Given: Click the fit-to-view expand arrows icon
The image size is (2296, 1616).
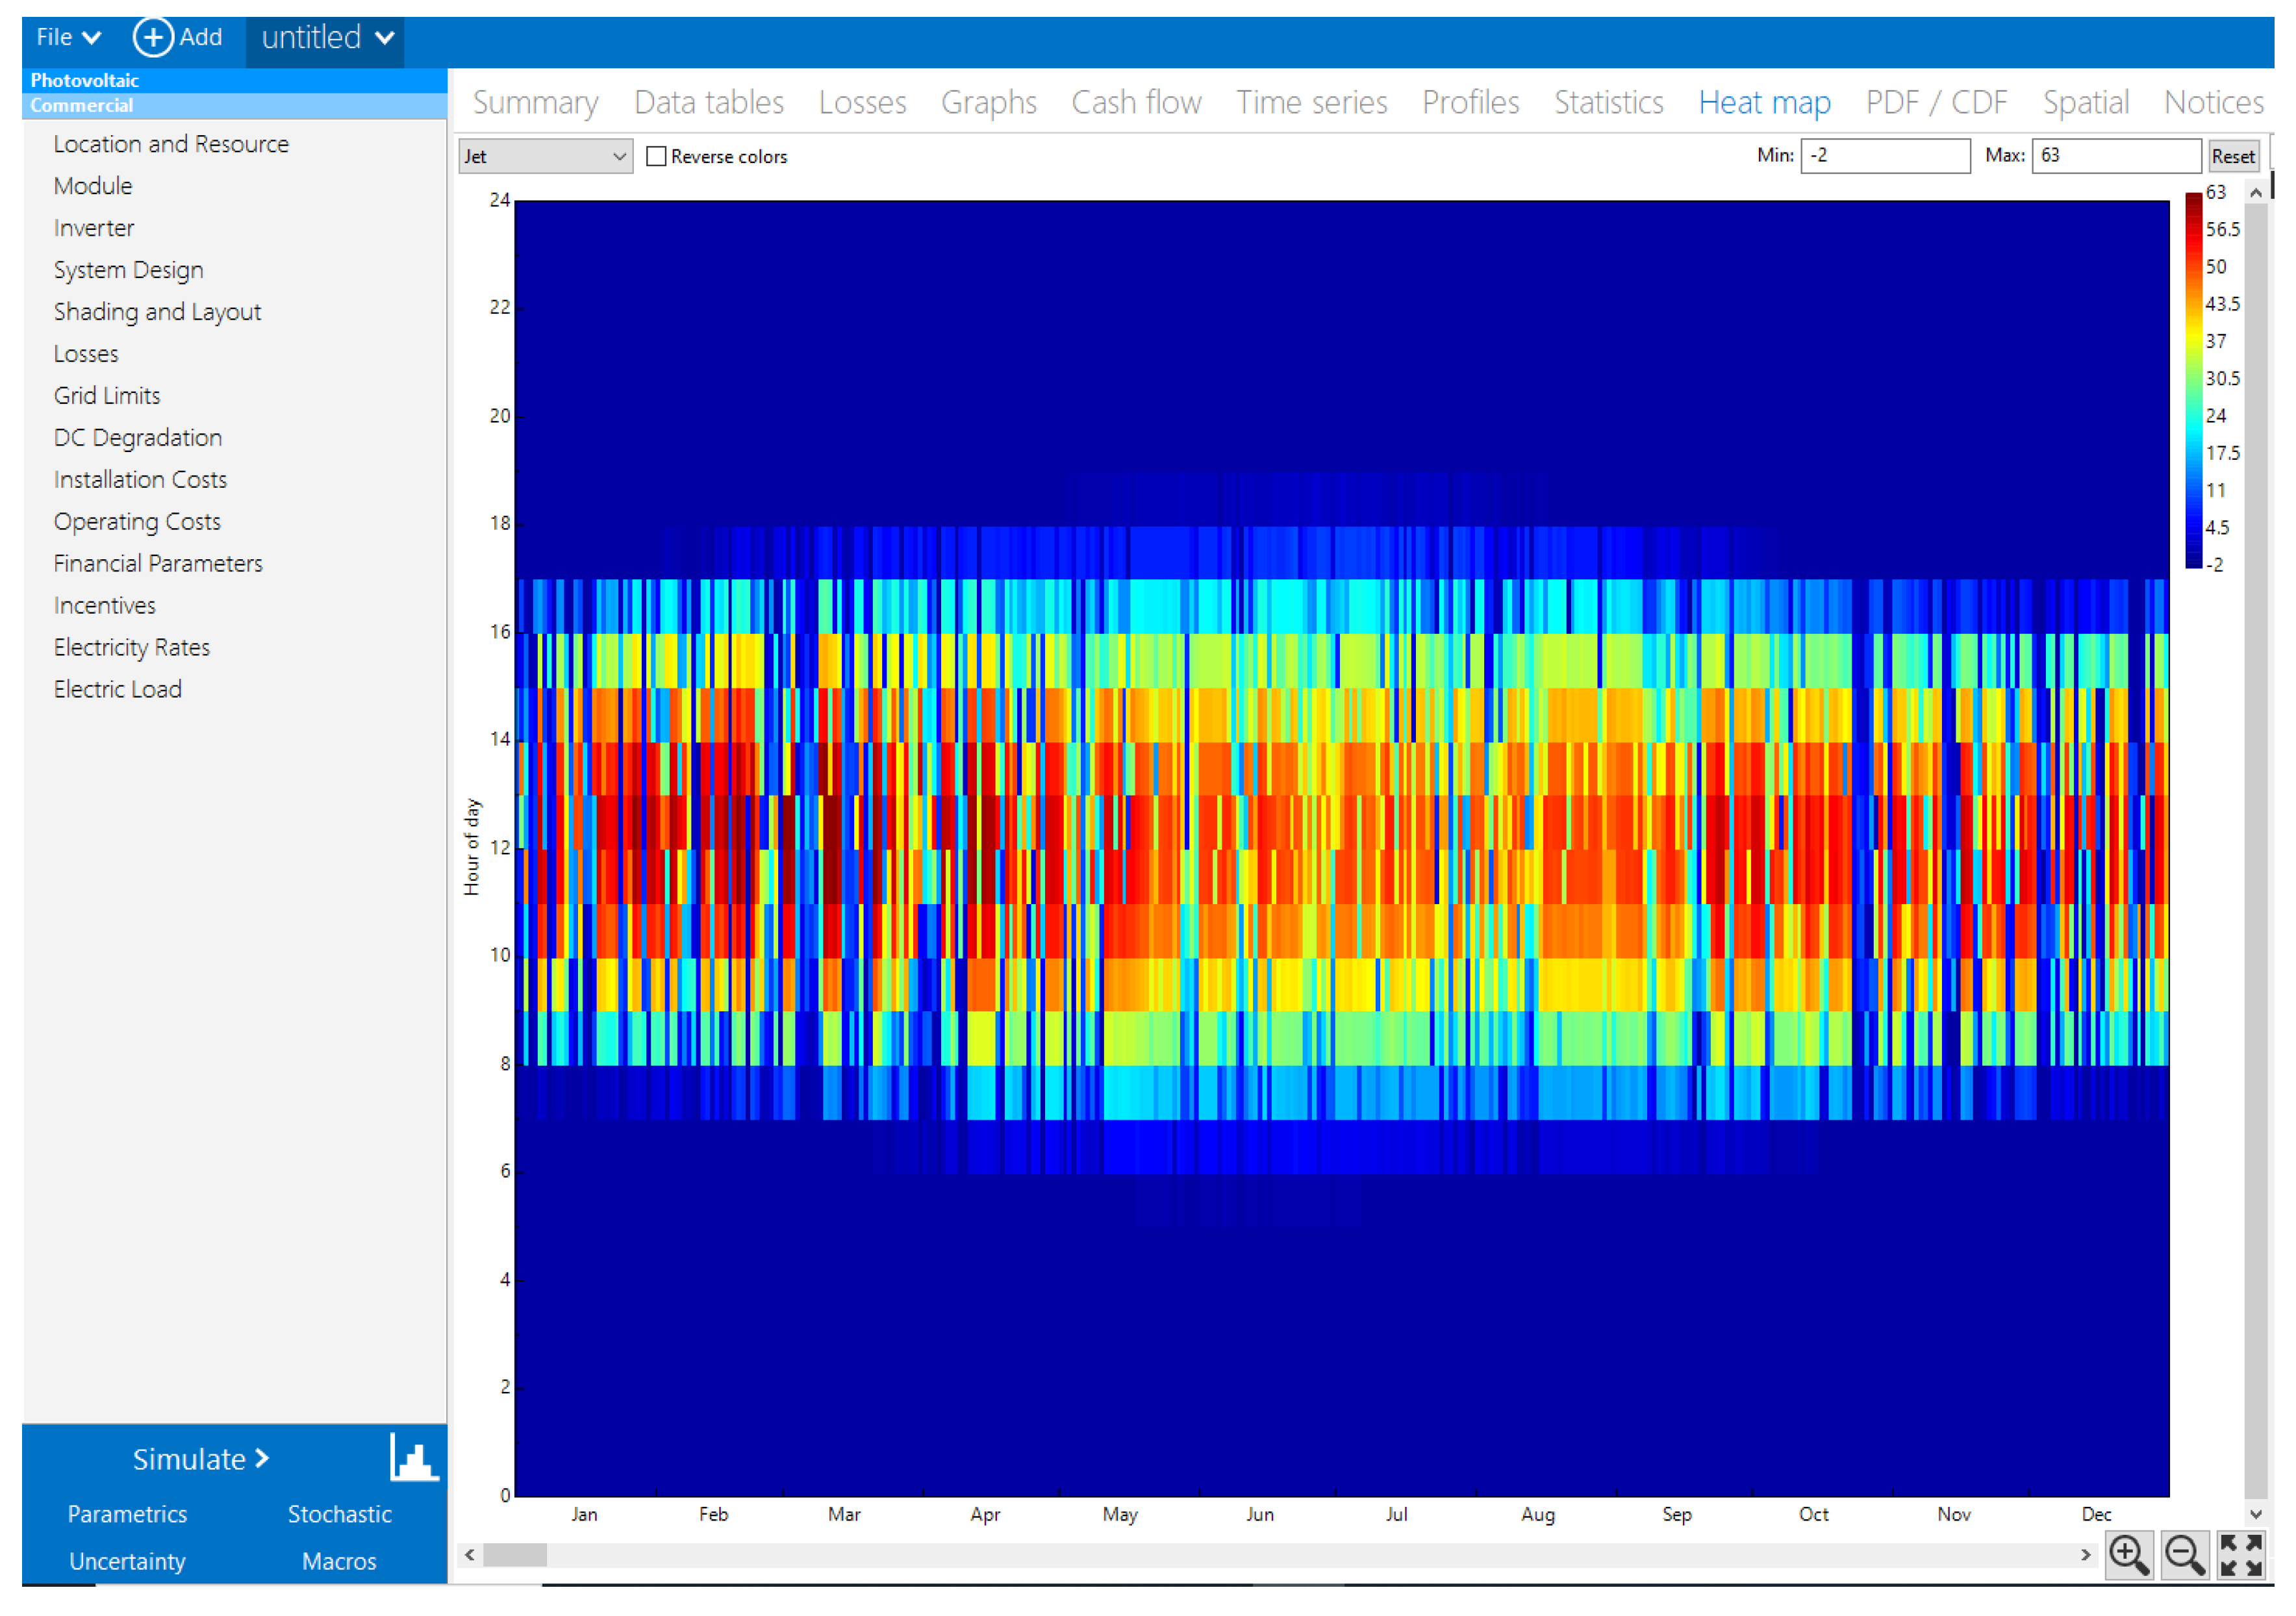Looking at the screenshot, I should point(2241,1556).
